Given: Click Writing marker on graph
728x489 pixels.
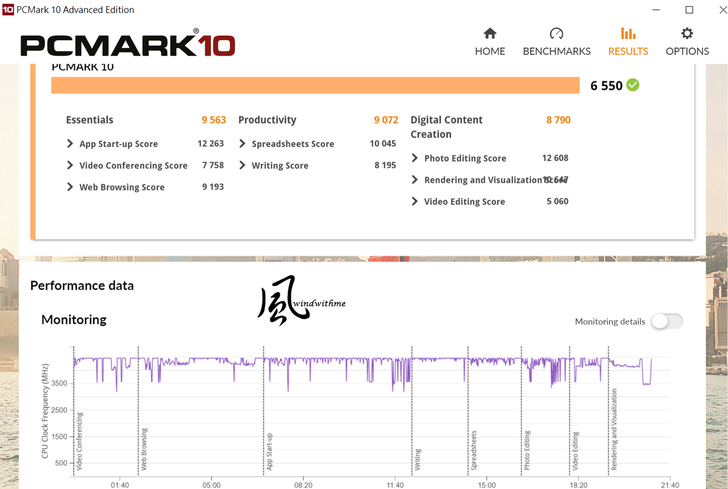Looking at the screenshot, I should point(417,460).
